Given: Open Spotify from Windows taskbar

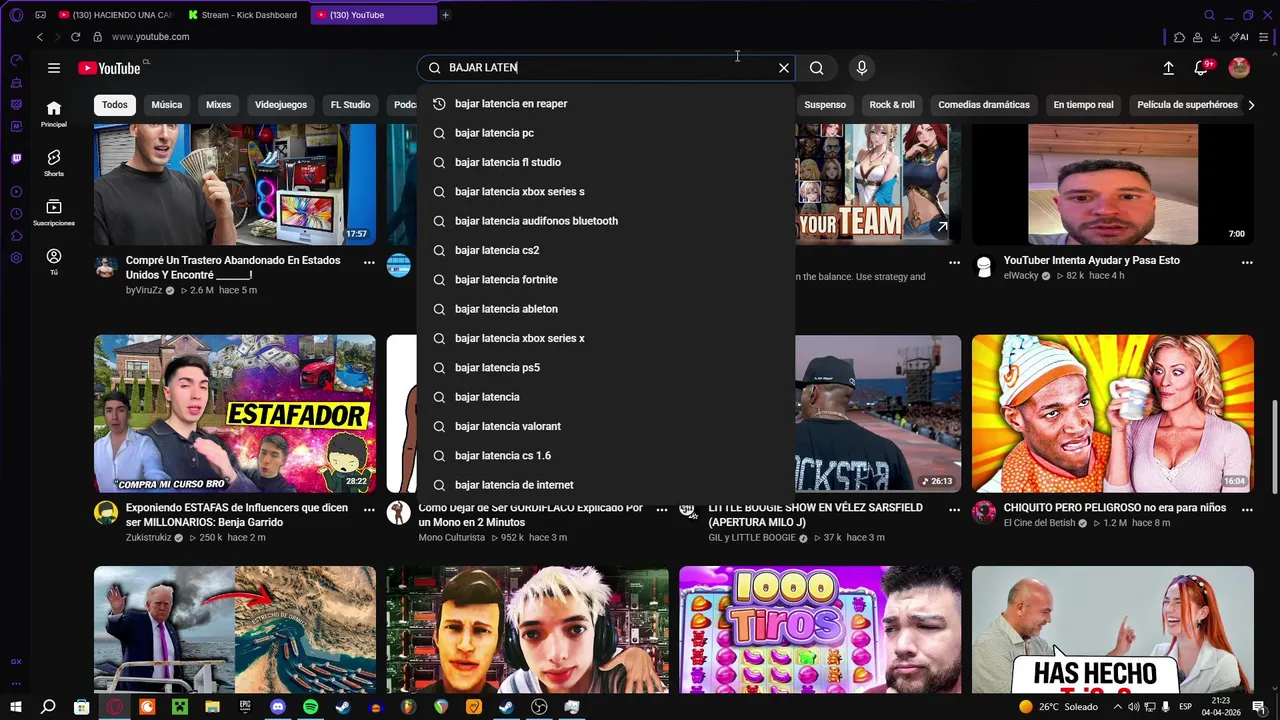Looking at the screenshot, I should pos(310,707).
